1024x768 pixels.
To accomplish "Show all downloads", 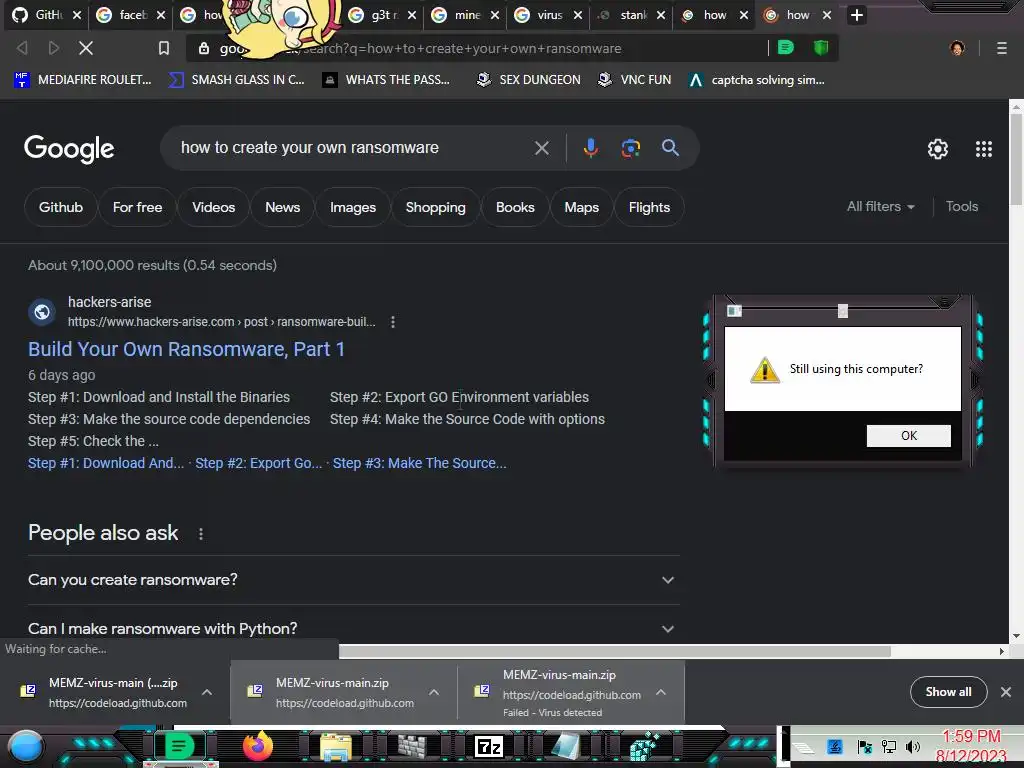I will pyautogui.click(x=948, y=692).
